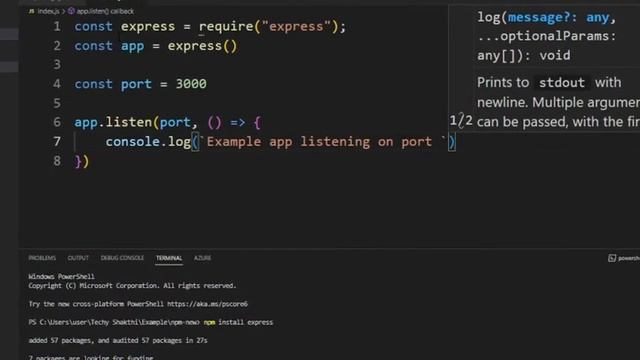Viewport: 640px width, 360px height.
Task: Click the npm install express command in terminal
Action: (238, 322)
